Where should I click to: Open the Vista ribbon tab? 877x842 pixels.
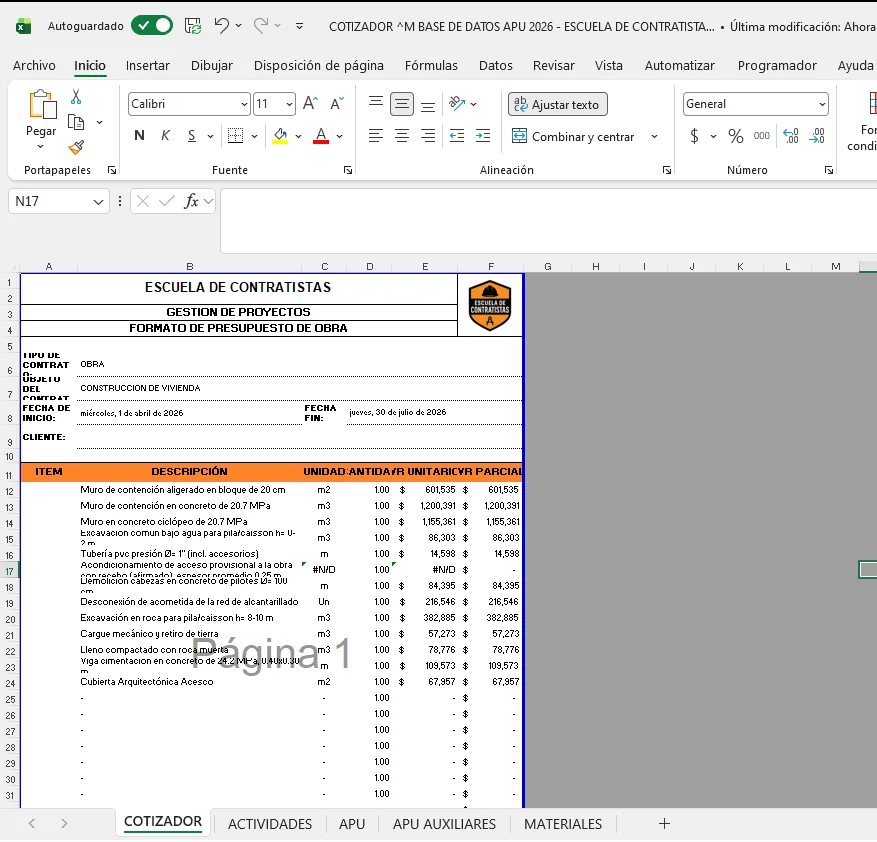609,65
